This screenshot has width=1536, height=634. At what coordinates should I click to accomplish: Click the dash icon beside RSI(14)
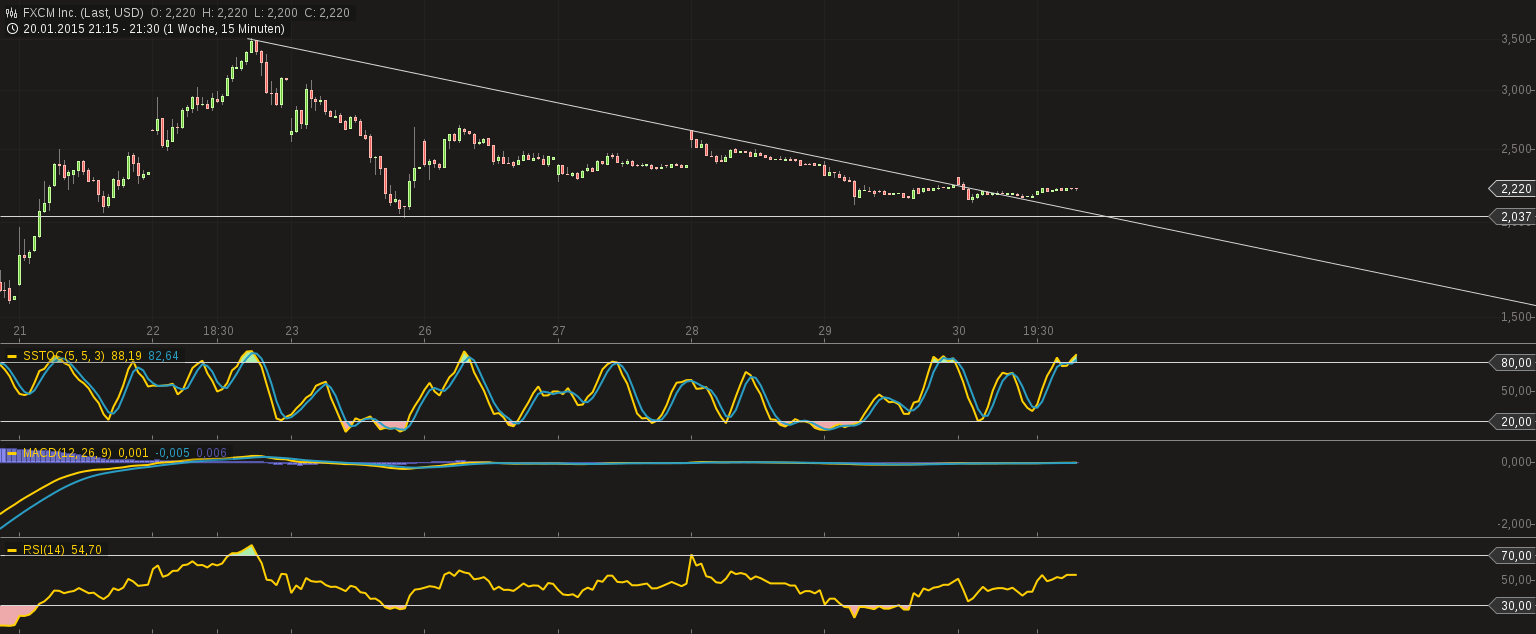11,548
